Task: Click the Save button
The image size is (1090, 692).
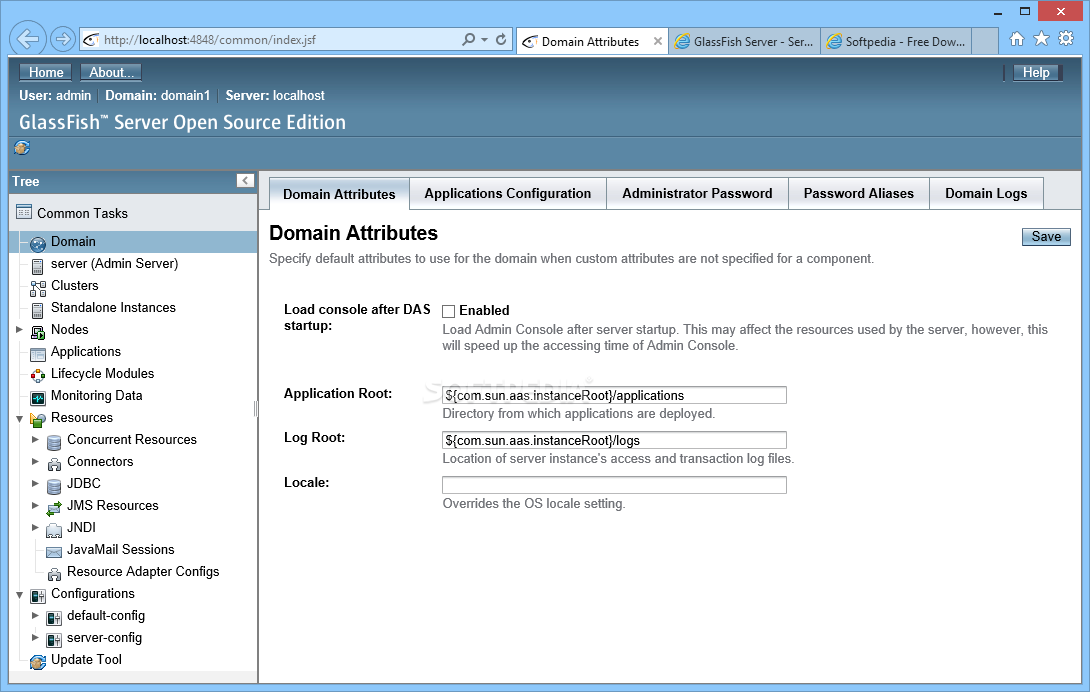Action: coord(1046,236)
